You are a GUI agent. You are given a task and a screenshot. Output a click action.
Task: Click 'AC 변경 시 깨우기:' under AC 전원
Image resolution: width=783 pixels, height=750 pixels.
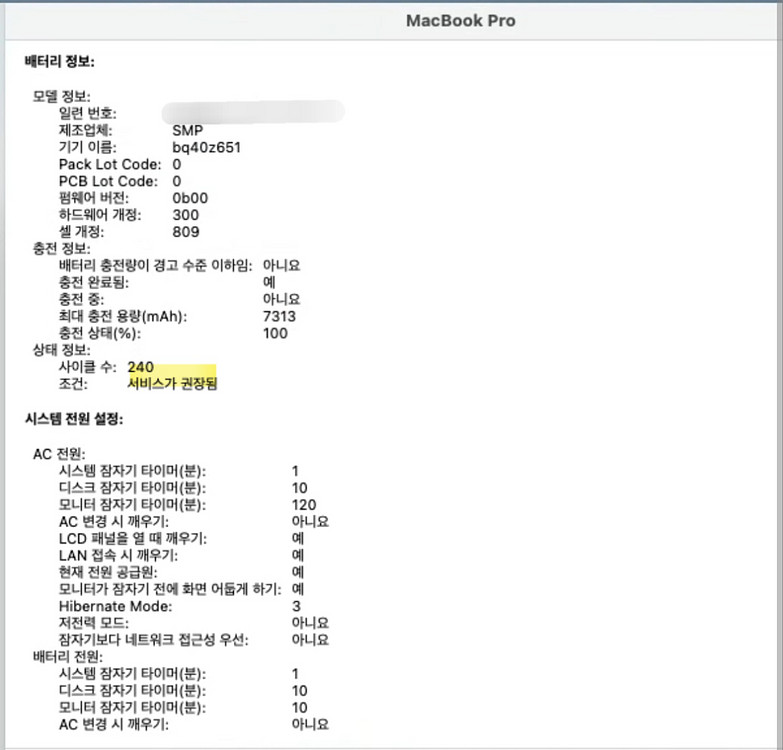tap(114, 522)
